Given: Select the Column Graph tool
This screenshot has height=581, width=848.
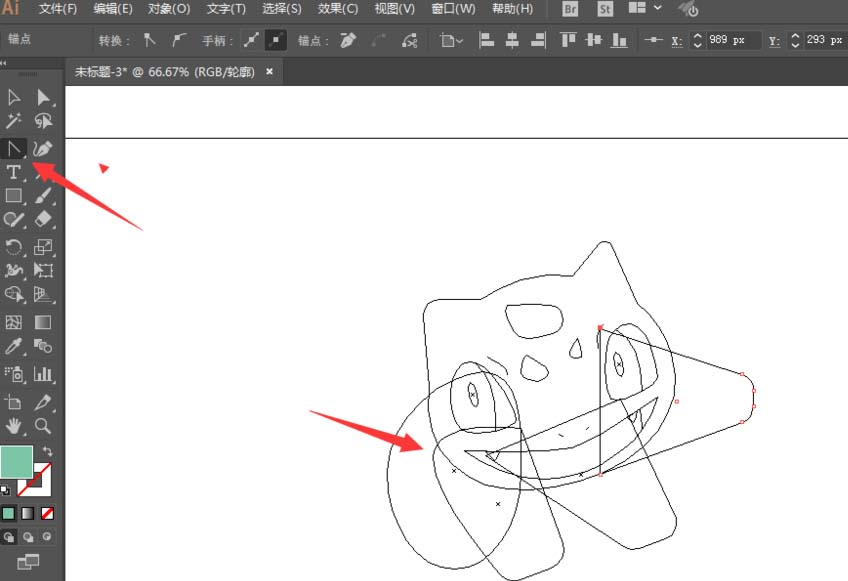Looking at the screenshot, I should coord(43,374).
